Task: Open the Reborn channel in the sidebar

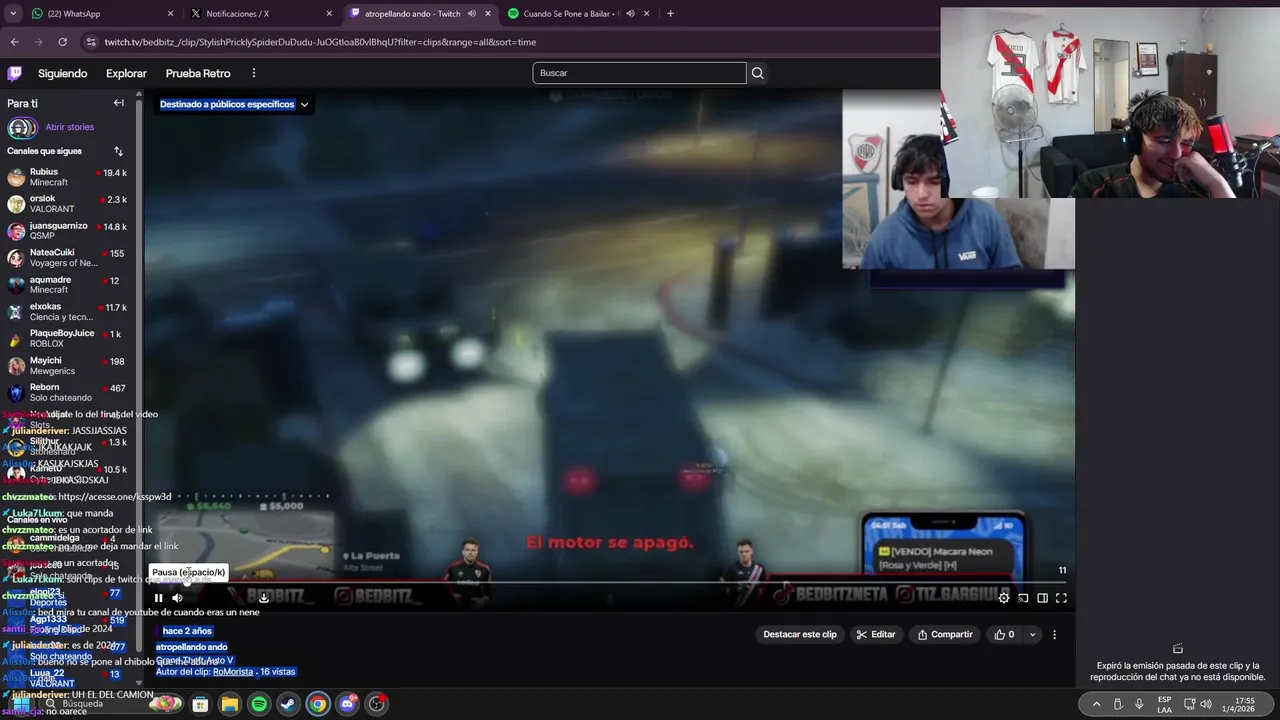Action: 67,393
